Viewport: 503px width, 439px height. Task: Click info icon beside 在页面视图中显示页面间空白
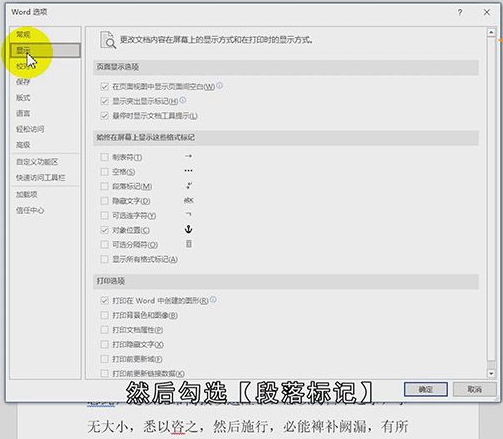219,86
